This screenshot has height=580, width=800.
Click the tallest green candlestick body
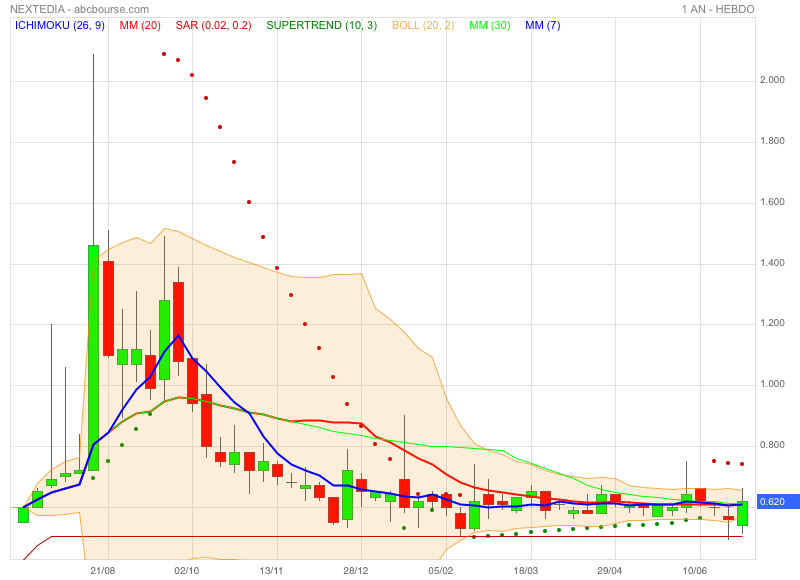tap(93, 358)
